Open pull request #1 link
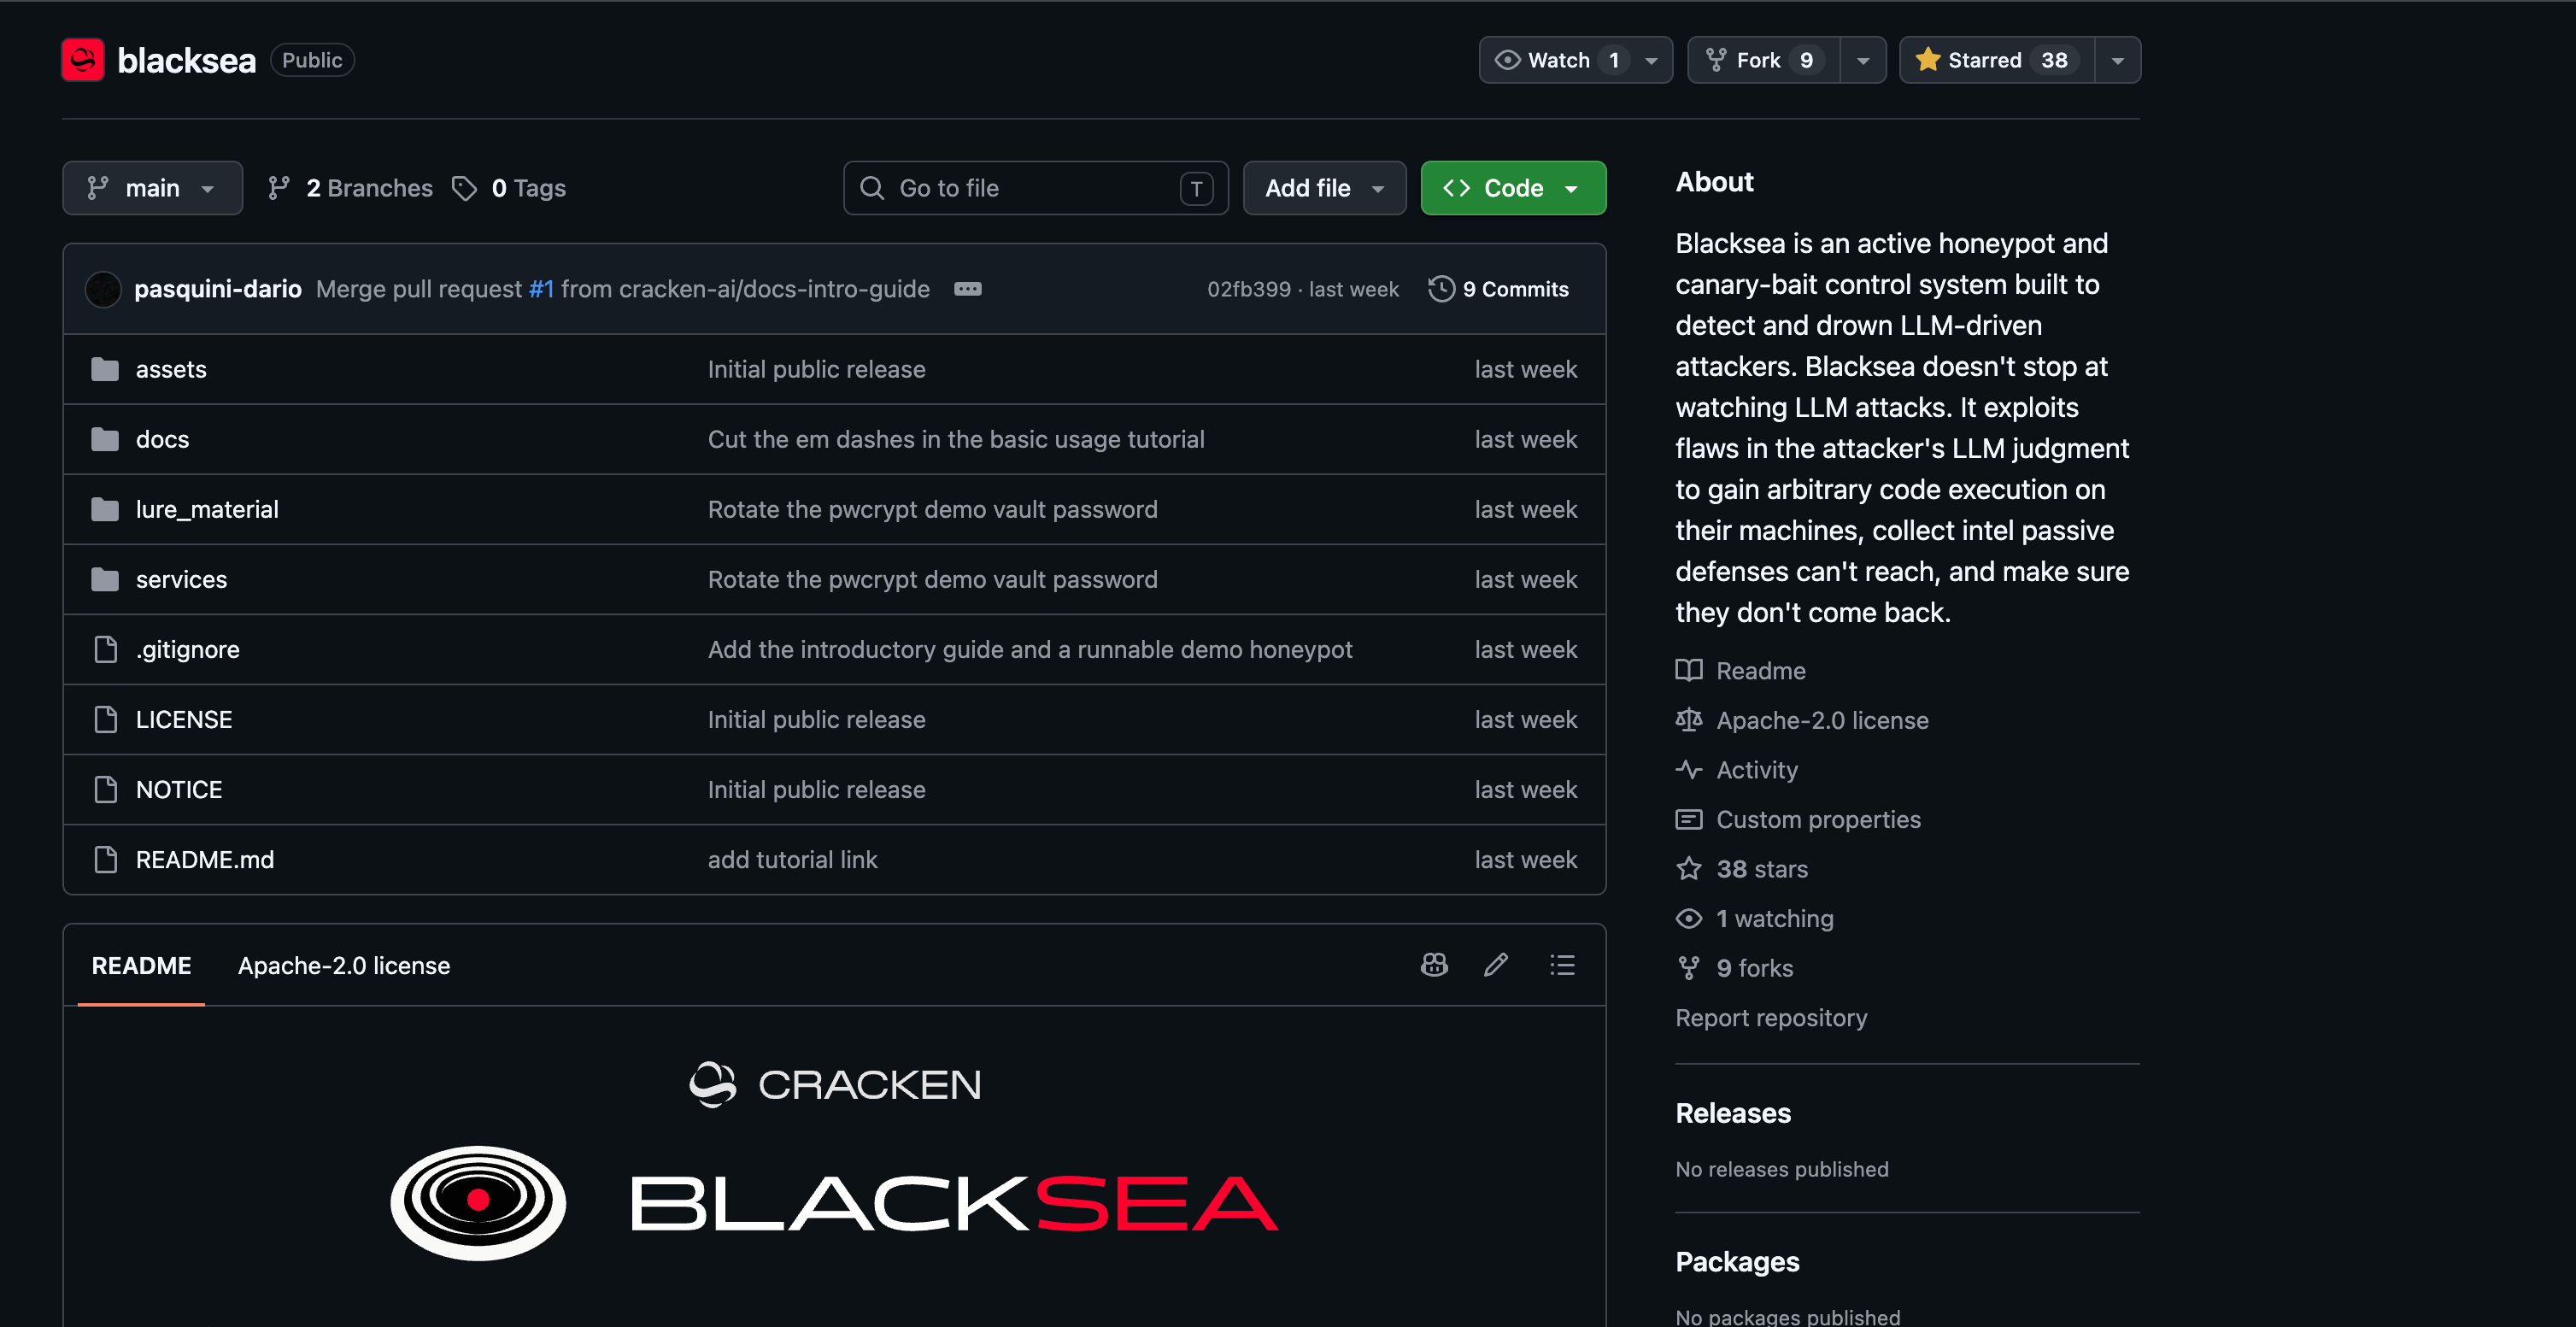The height and width of the screenshot is (1327, 2576). point(541,289)
